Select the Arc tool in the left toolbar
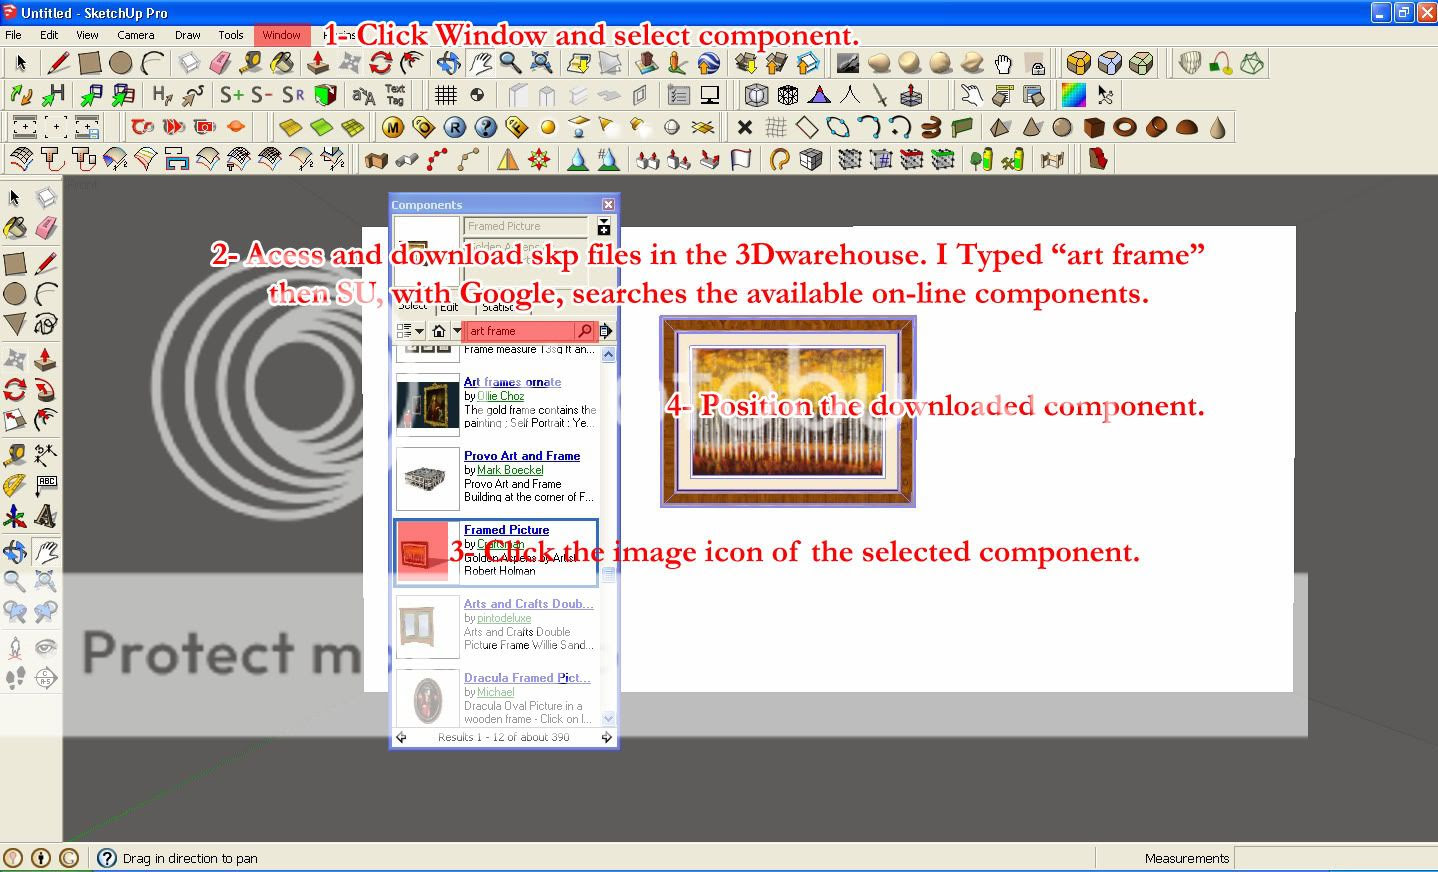This screenshot has width=1438, height=872. (46, 293)
